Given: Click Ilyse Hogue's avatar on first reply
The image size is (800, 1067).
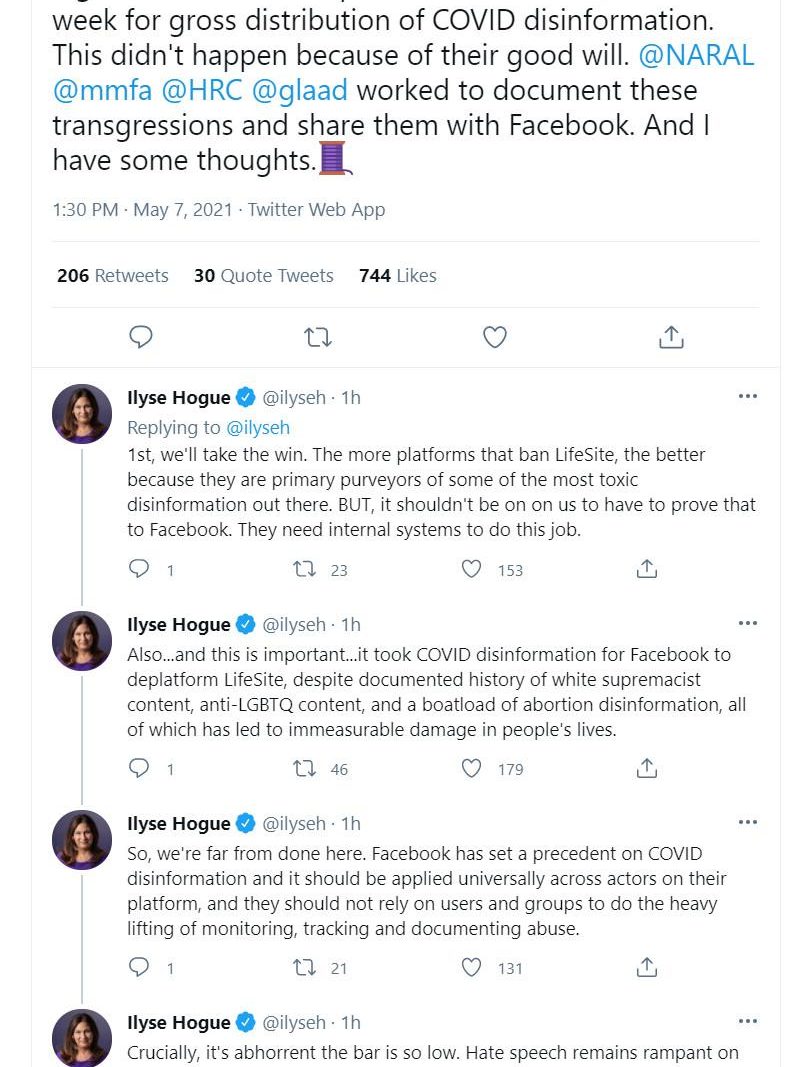Looking at the screenshot, I should 82,413.
